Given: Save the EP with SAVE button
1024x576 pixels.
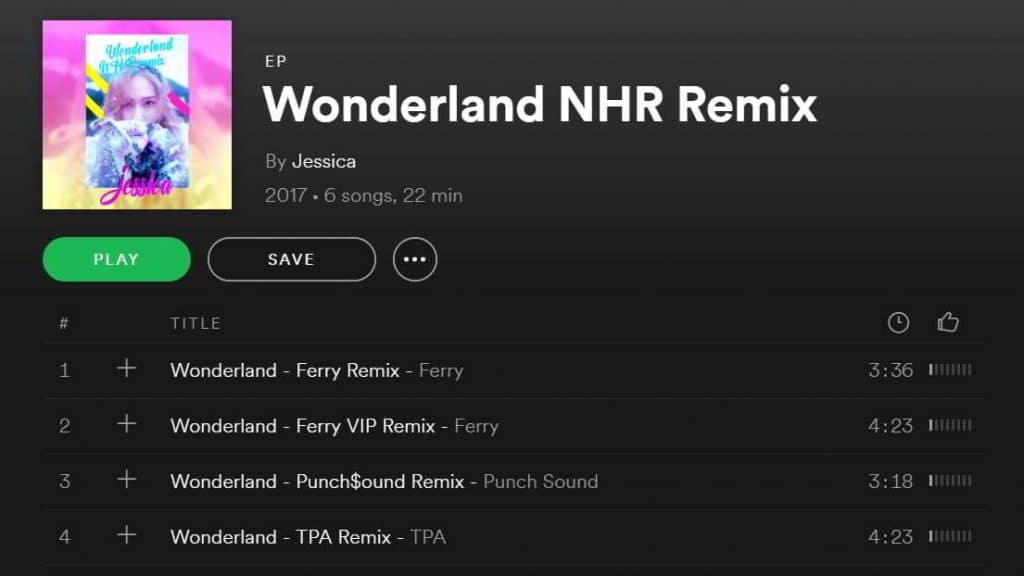Looking at the screenshot, I should (292, 259).
